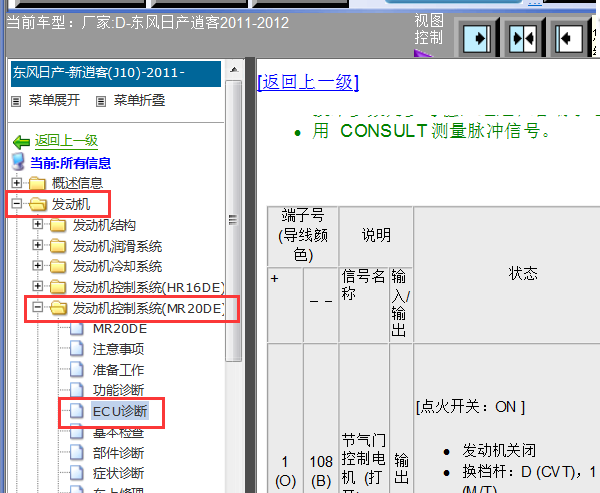The height and width of the screenshot is (493, 600).
Task: Select 东风日产-新逍客(J10)-2011- header
Action: tap(116, 74)
